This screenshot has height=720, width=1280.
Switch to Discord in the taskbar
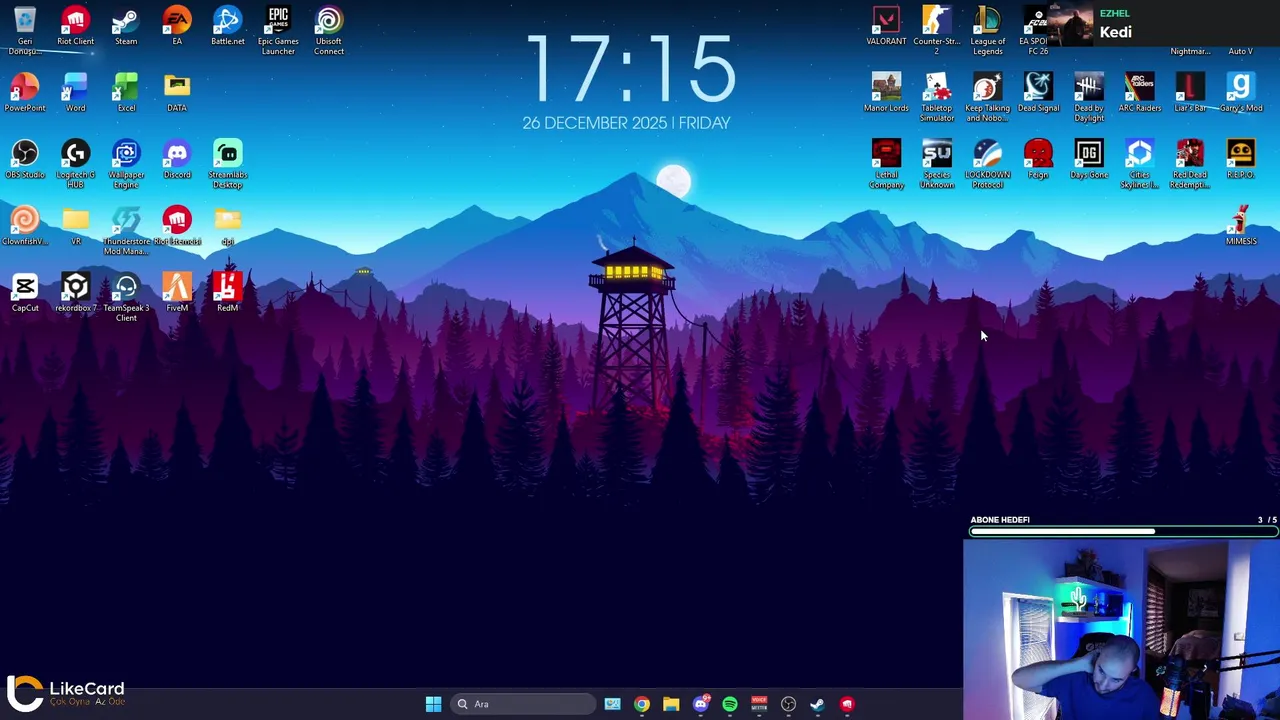coord(701,704)
